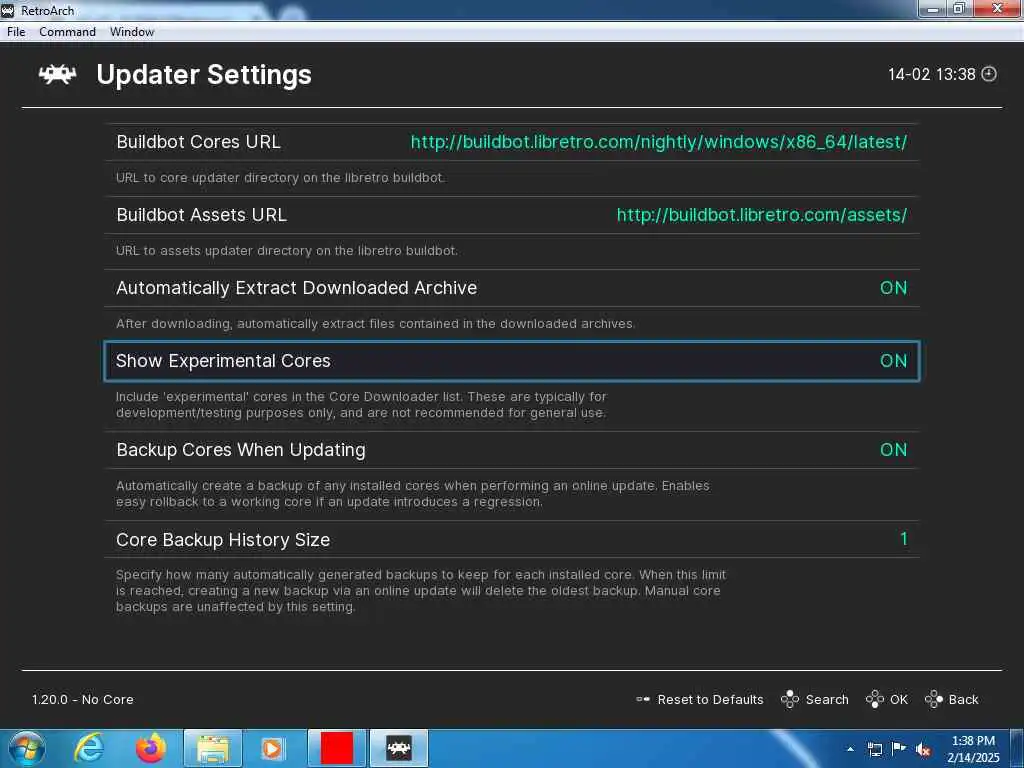1024x768 pixels.
Task: Edit the Buildbot Cores URL value
Action: click(659, 142)
